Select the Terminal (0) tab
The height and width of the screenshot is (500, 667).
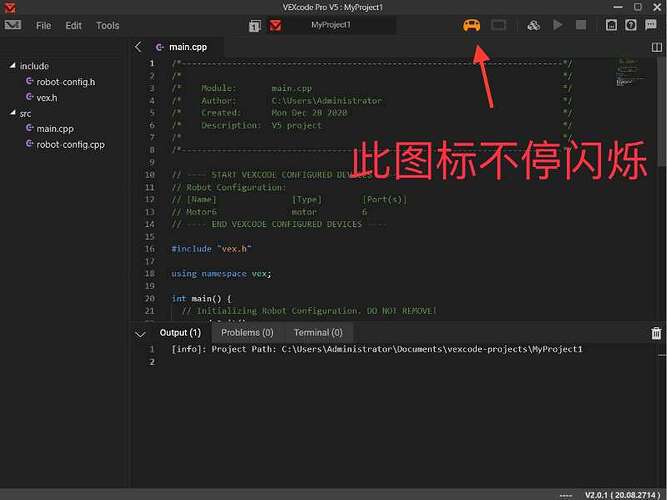318,333
